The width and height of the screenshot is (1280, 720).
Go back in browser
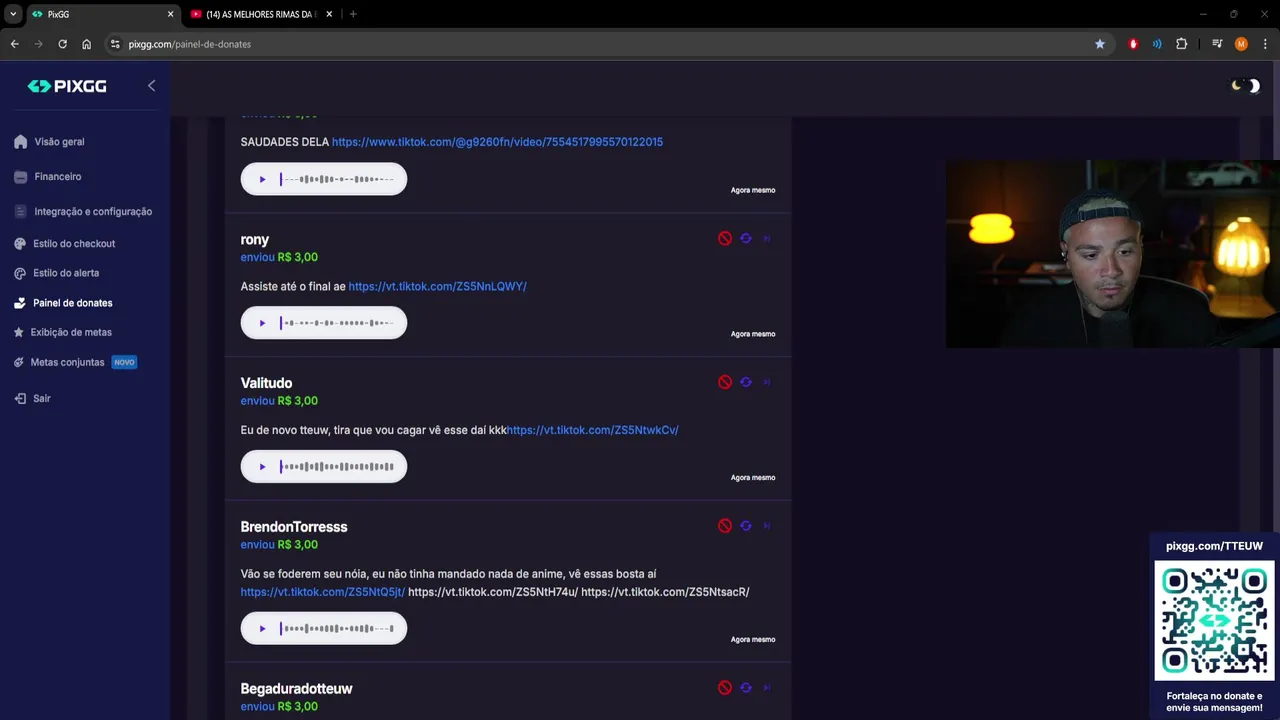(x=14, y=44)
